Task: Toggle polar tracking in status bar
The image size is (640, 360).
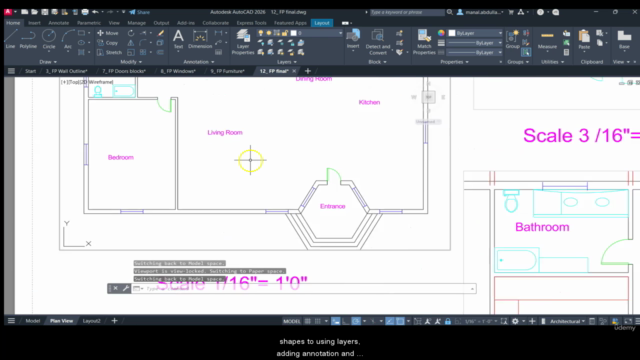Action: [x=356, y=321]
